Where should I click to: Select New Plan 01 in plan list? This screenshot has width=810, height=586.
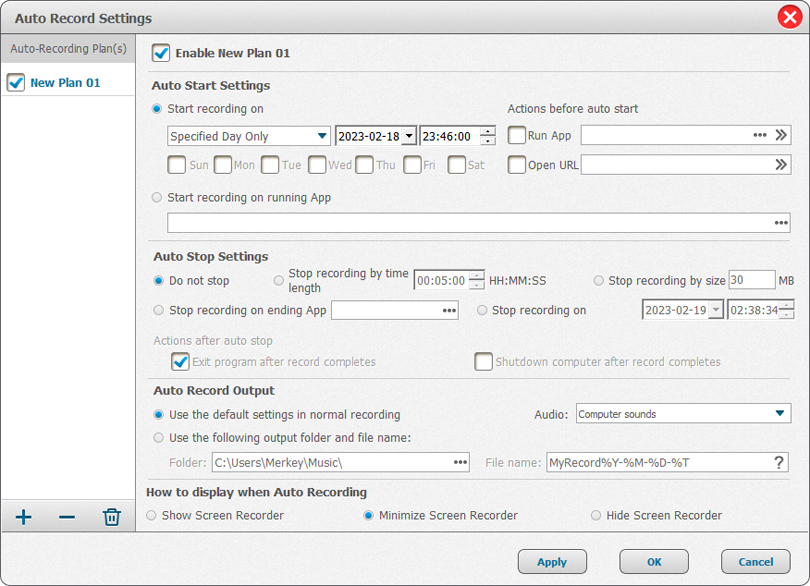click(x=65, y=83)
